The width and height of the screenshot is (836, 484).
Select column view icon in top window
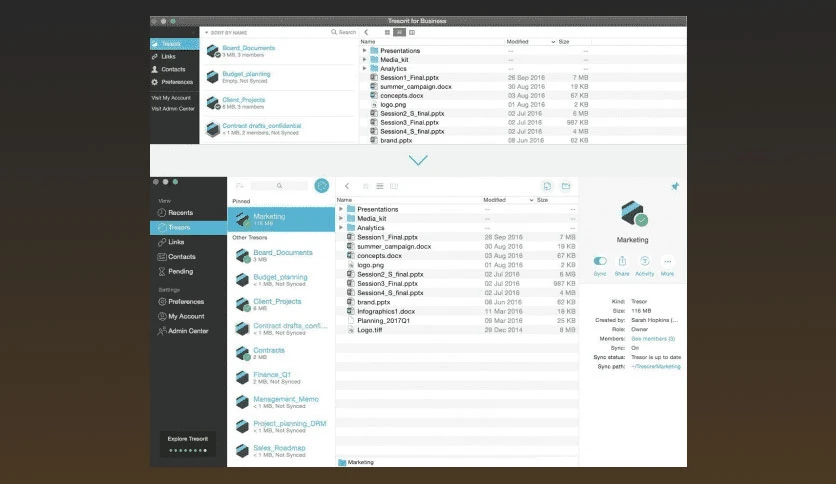(412, 32)
